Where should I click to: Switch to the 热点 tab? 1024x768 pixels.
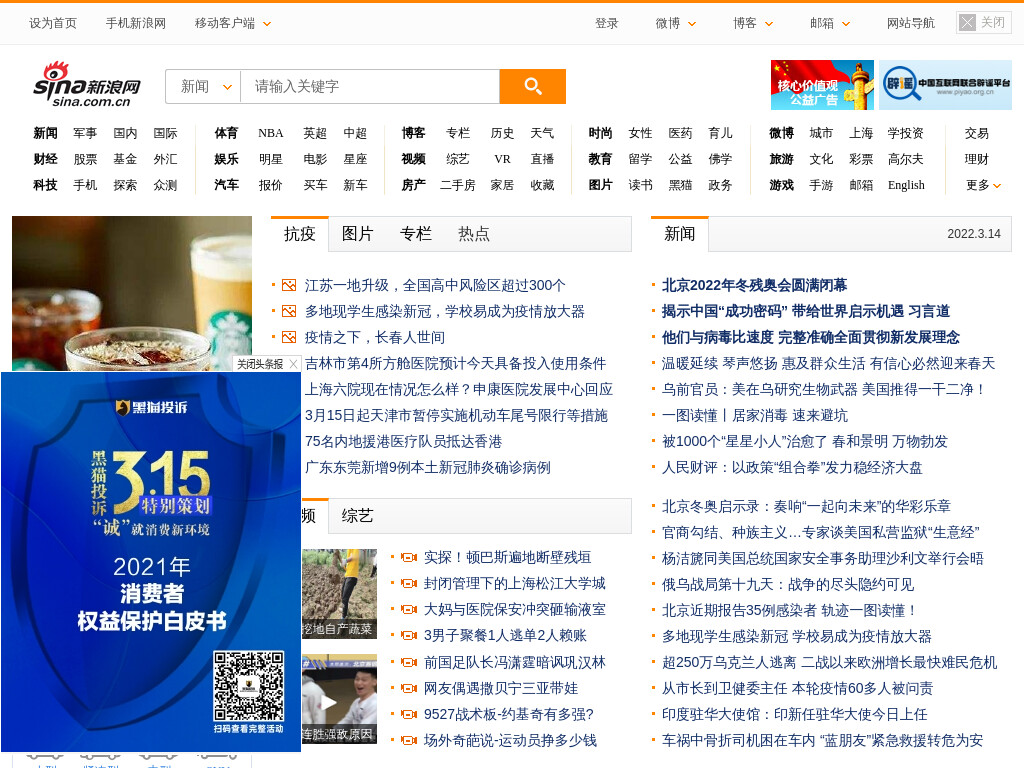coord(474,234)
